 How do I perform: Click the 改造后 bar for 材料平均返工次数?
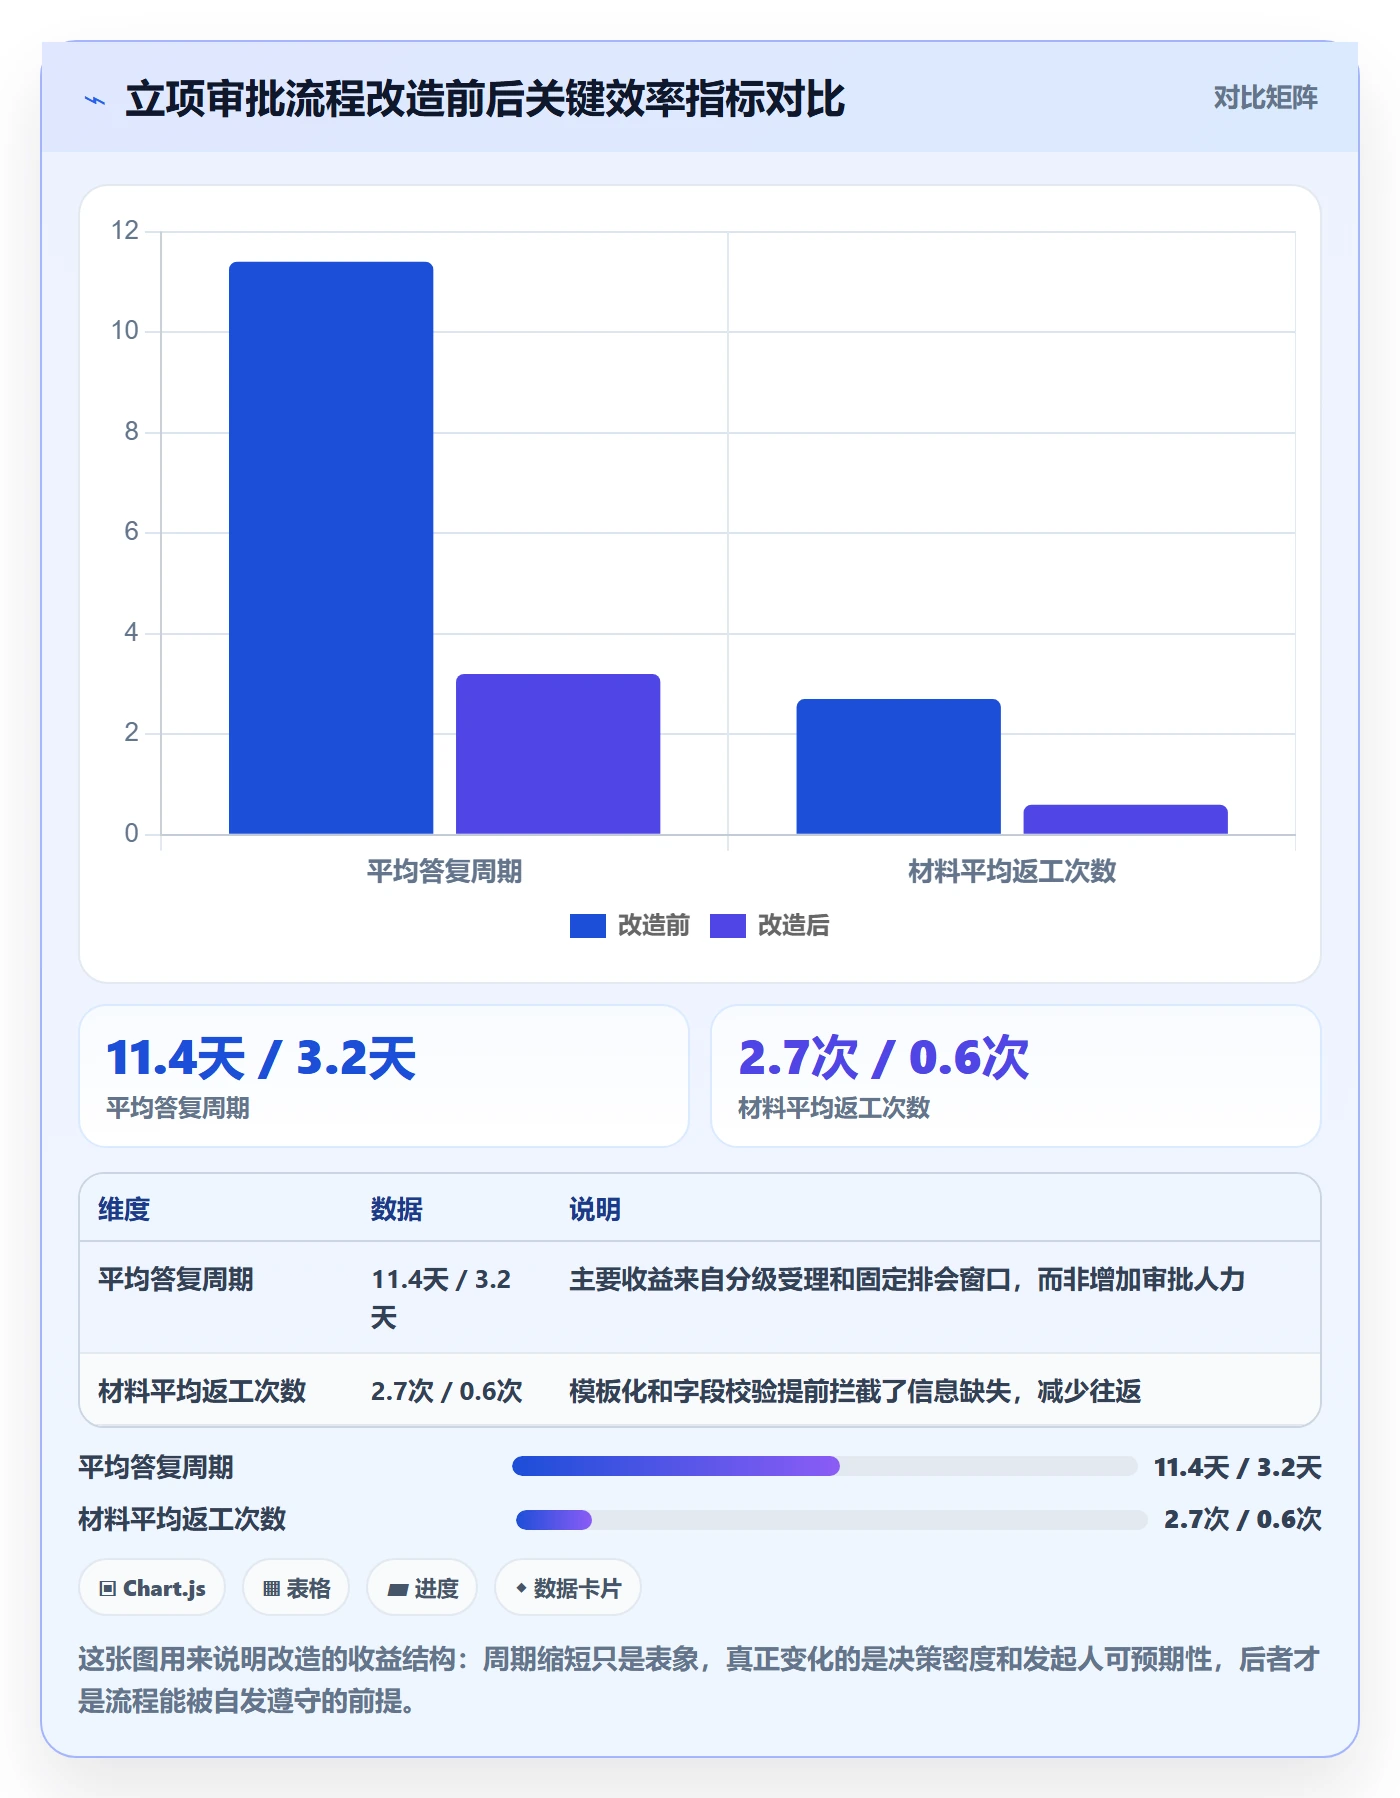click(x=1125, y=819)
